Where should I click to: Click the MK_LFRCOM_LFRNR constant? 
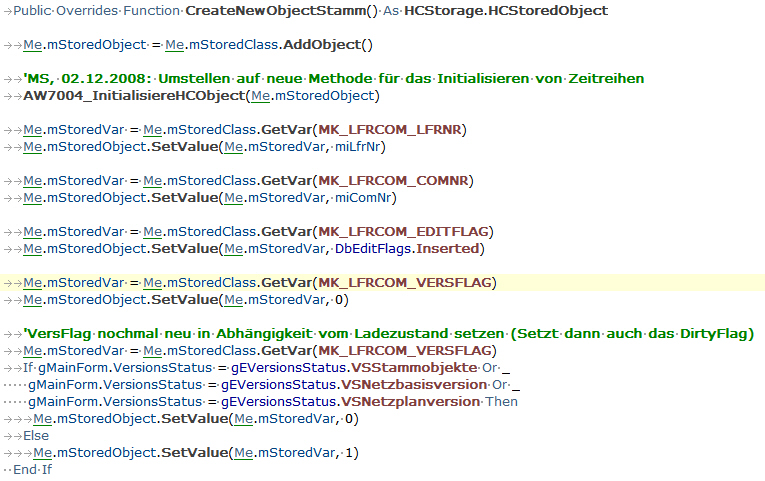pos(390,130)
